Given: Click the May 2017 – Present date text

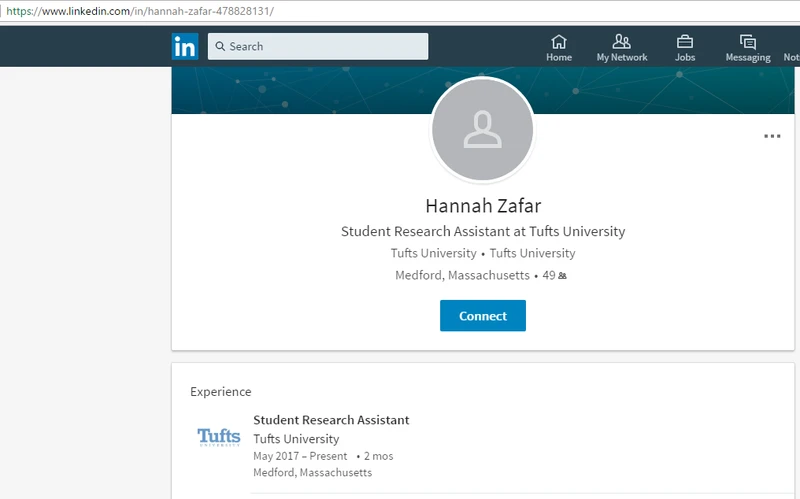Looking at the screenshot, I should tap(300, 456).
